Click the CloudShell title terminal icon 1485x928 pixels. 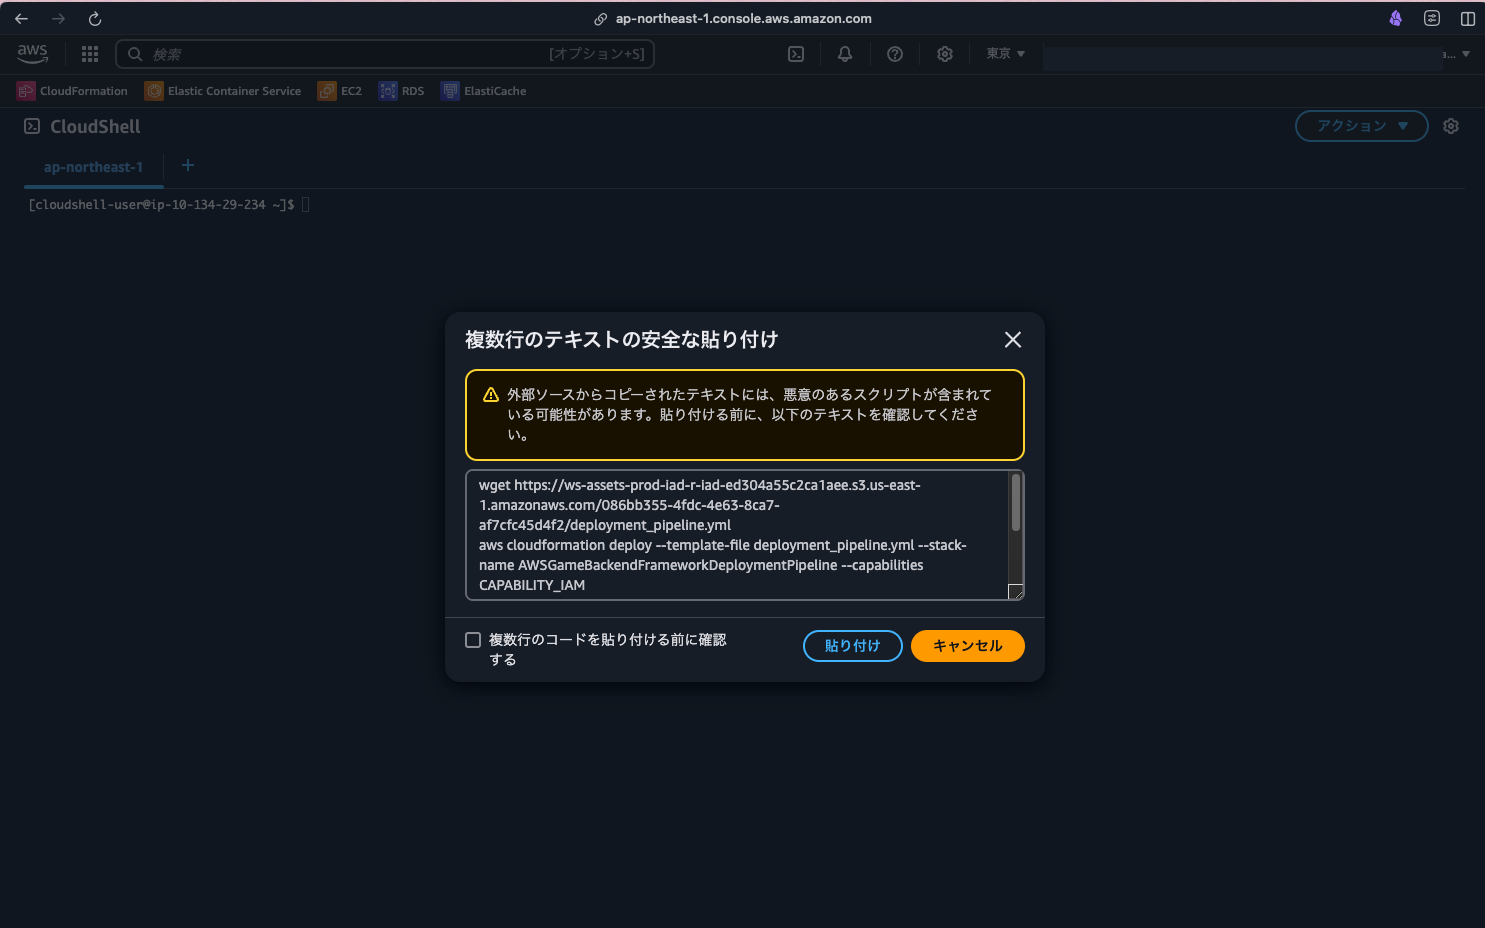point(32,126)
